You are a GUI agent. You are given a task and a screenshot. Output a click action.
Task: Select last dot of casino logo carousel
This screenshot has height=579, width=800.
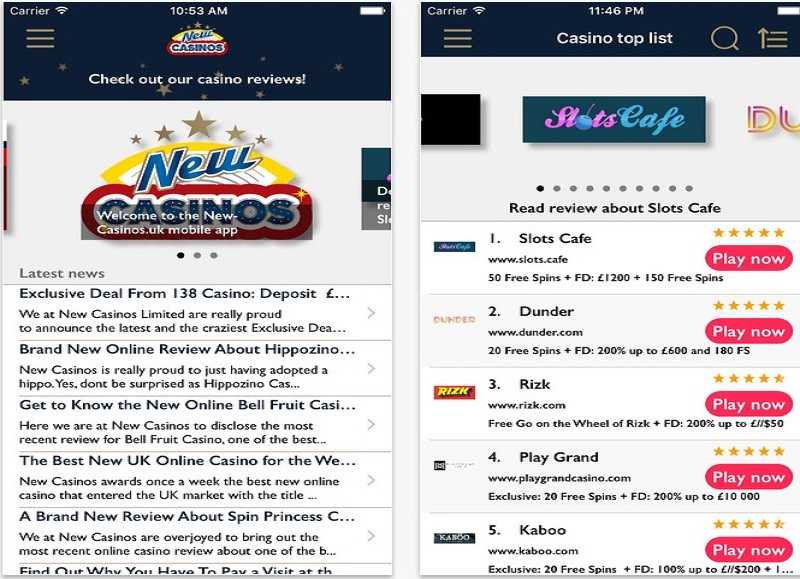coord(689,189)
